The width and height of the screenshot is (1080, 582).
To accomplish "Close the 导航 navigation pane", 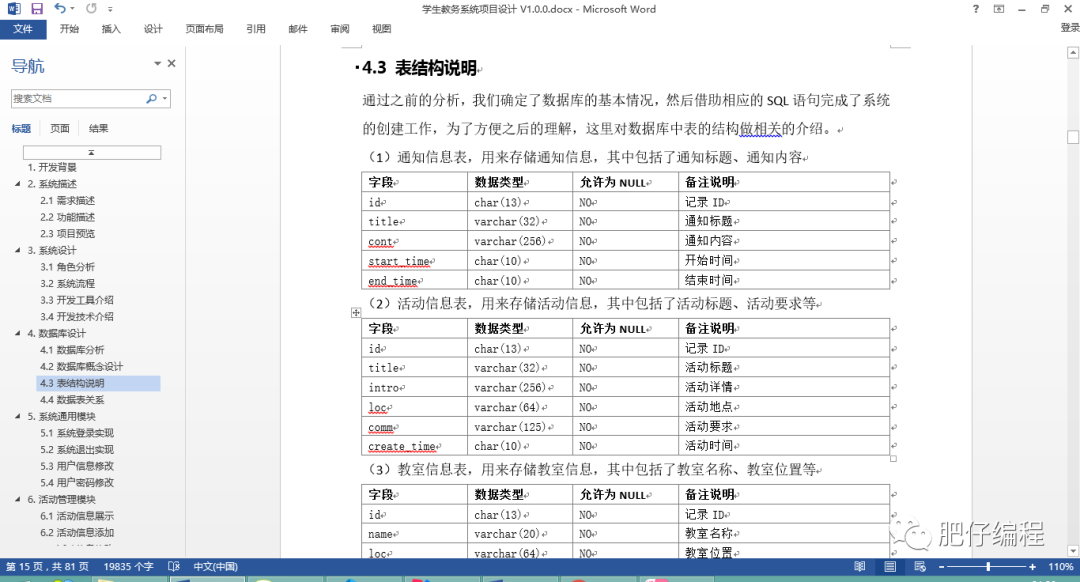I will 172,63.
